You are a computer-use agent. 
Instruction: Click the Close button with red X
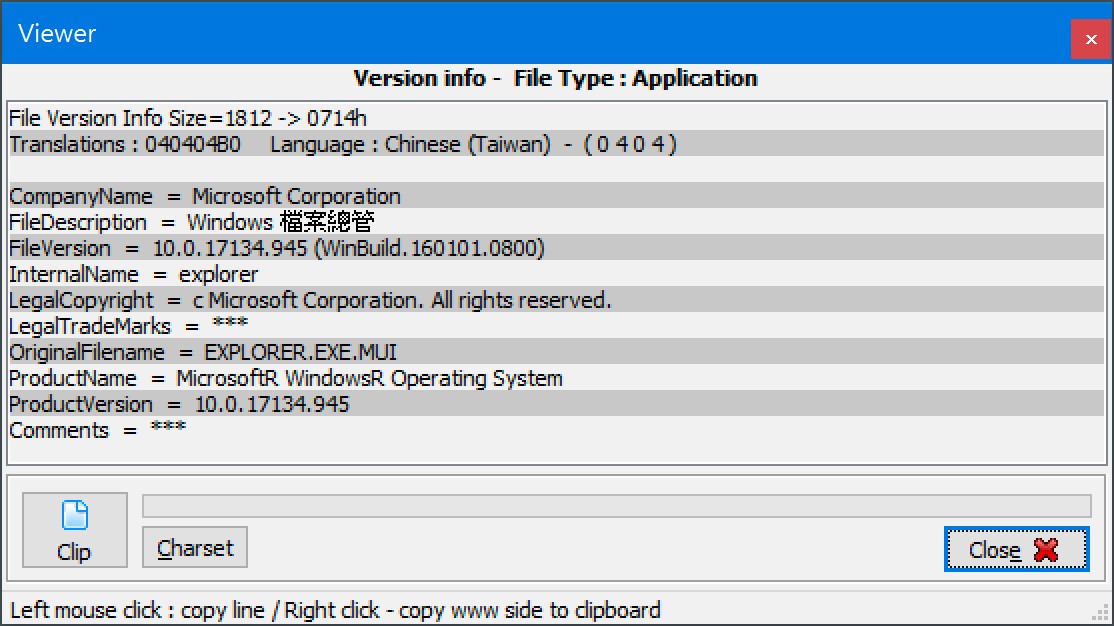click(x=1016, y=549)
